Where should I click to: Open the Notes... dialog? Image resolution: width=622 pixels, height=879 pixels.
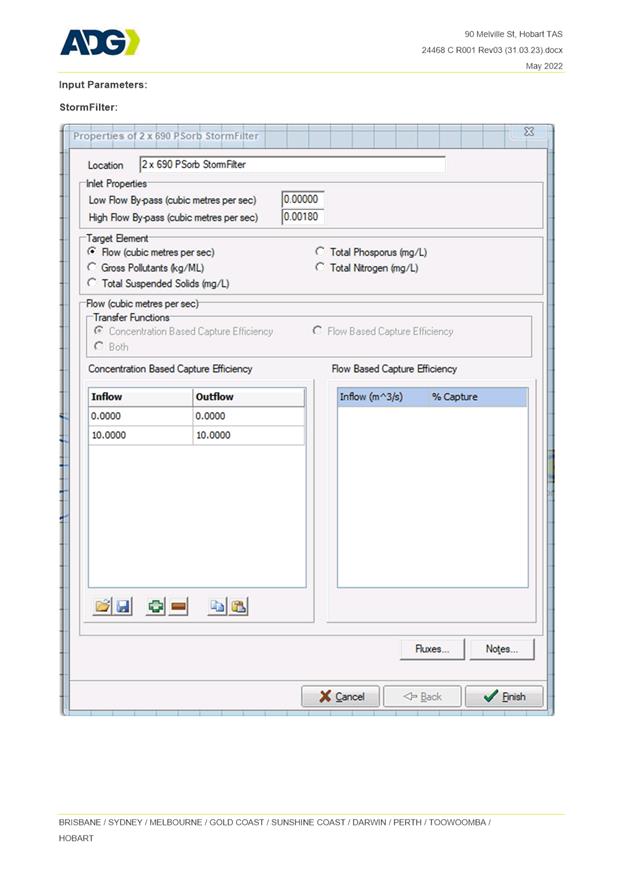click(x=502, y=649)
